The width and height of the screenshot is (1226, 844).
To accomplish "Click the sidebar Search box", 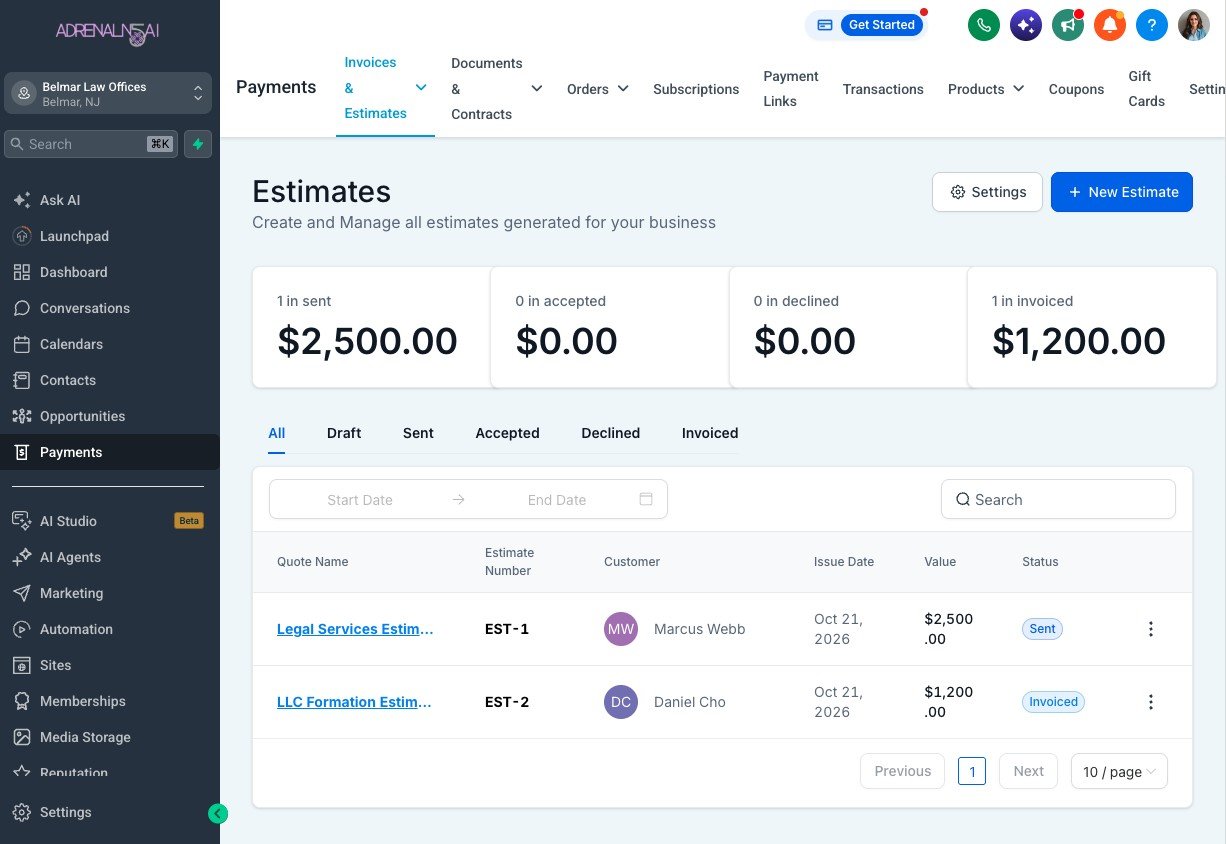I will point(91,144).
